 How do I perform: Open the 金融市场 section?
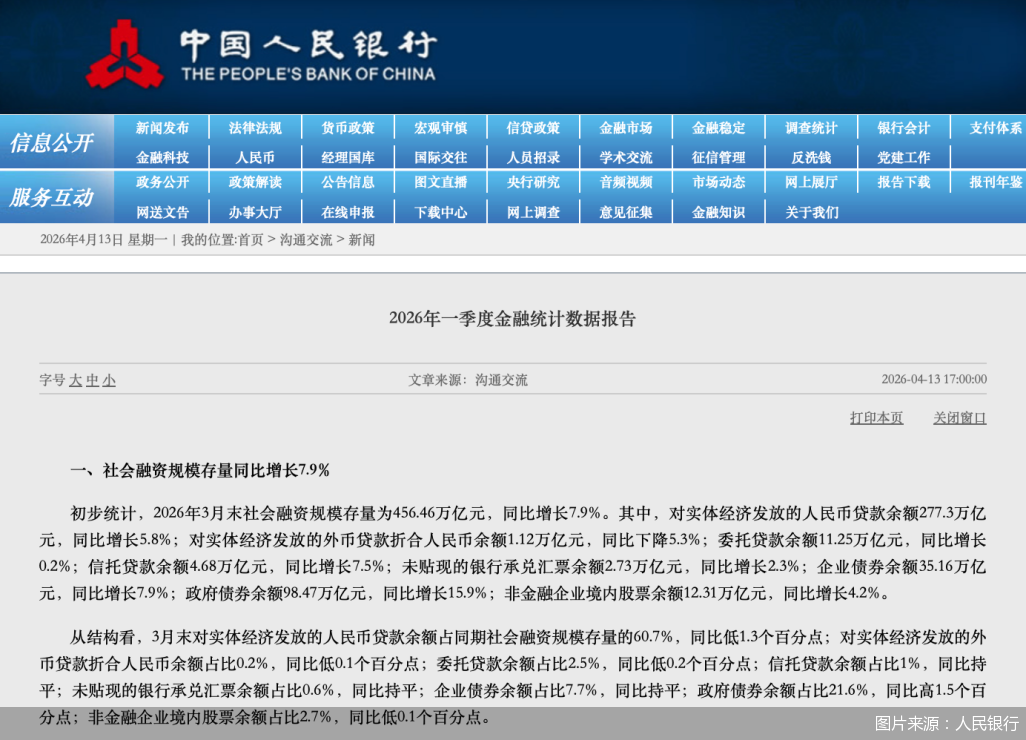[626, 128]
